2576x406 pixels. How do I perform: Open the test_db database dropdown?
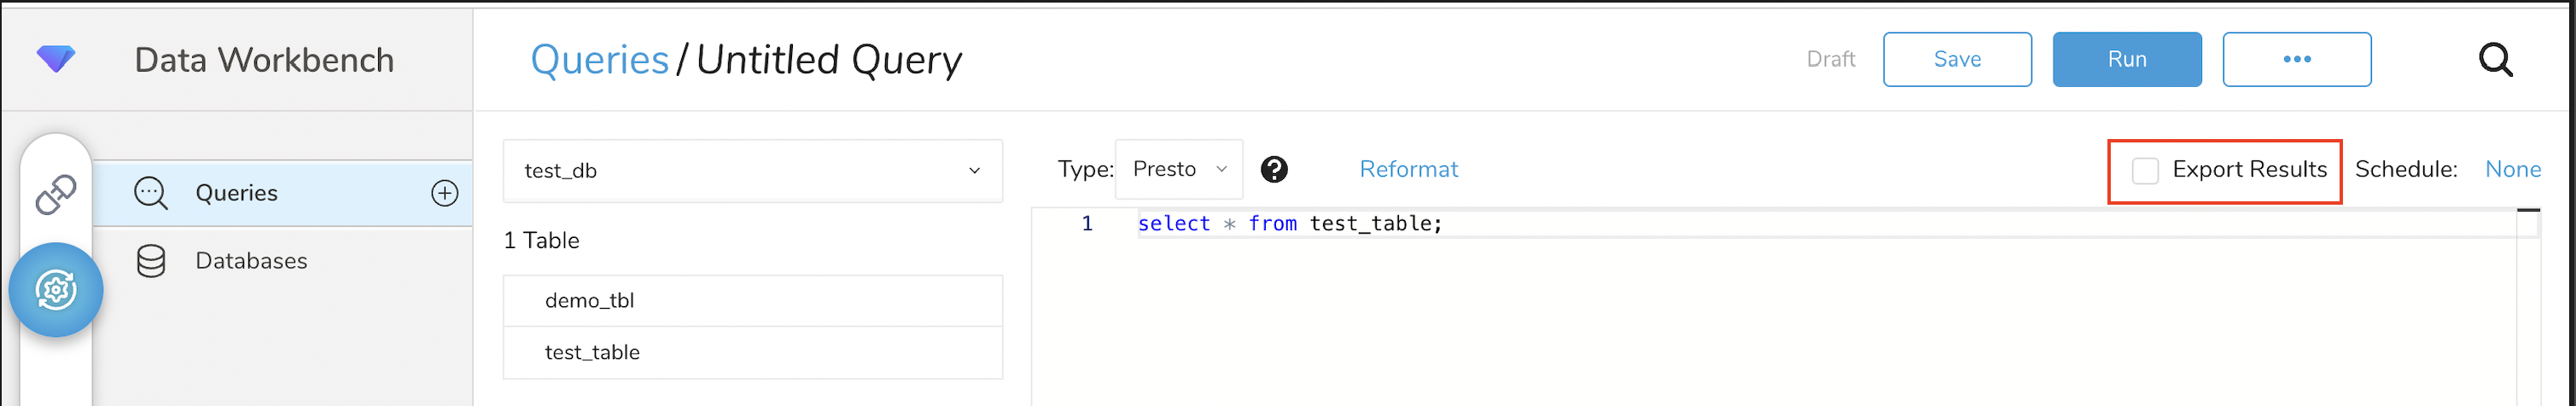[x=752, y=171]
